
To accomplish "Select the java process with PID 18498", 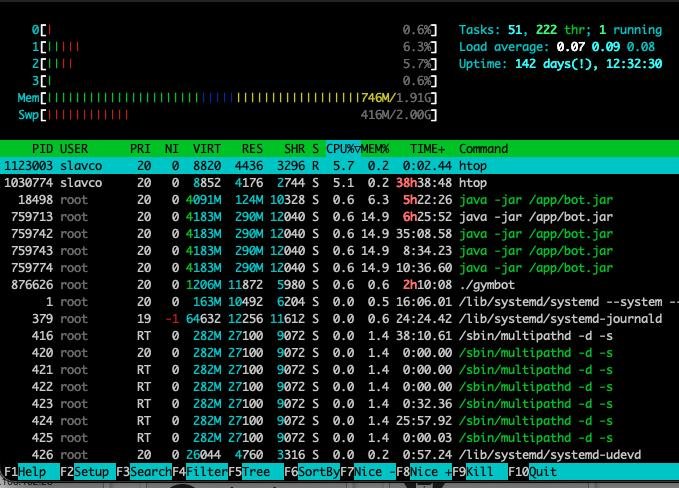I will point(340,199).
